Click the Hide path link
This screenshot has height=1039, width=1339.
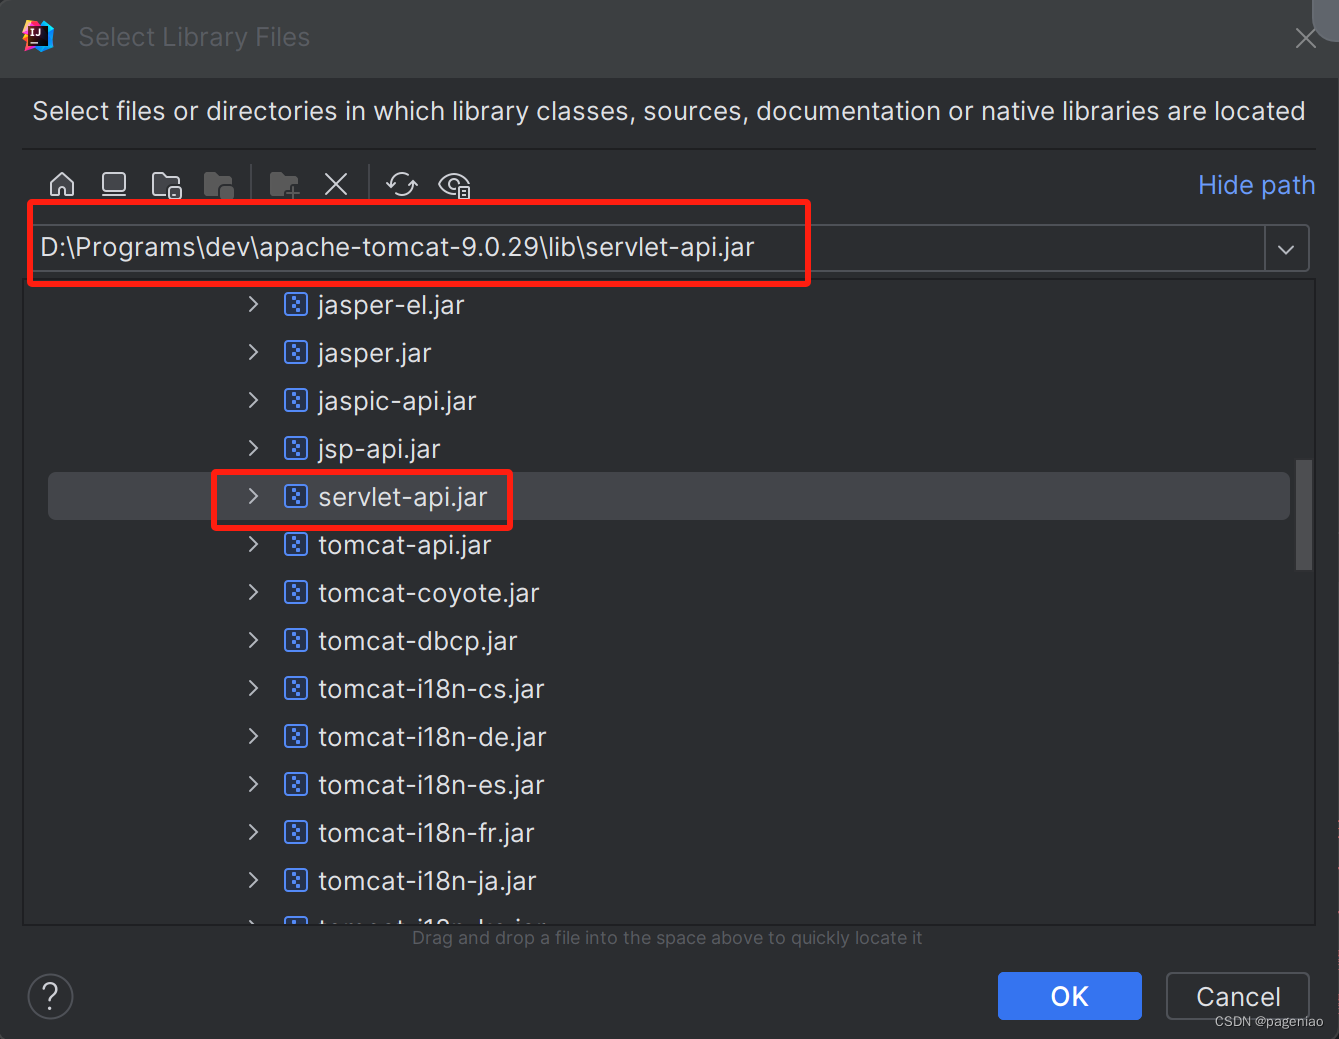tap(1256, 185)
